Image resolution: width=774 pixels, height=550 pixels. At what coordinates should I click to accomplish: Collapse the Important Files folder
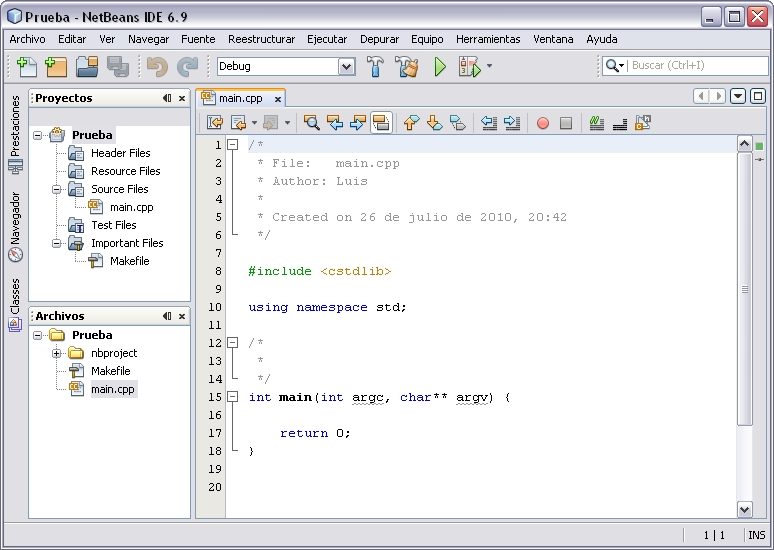[x=57, y=243]
